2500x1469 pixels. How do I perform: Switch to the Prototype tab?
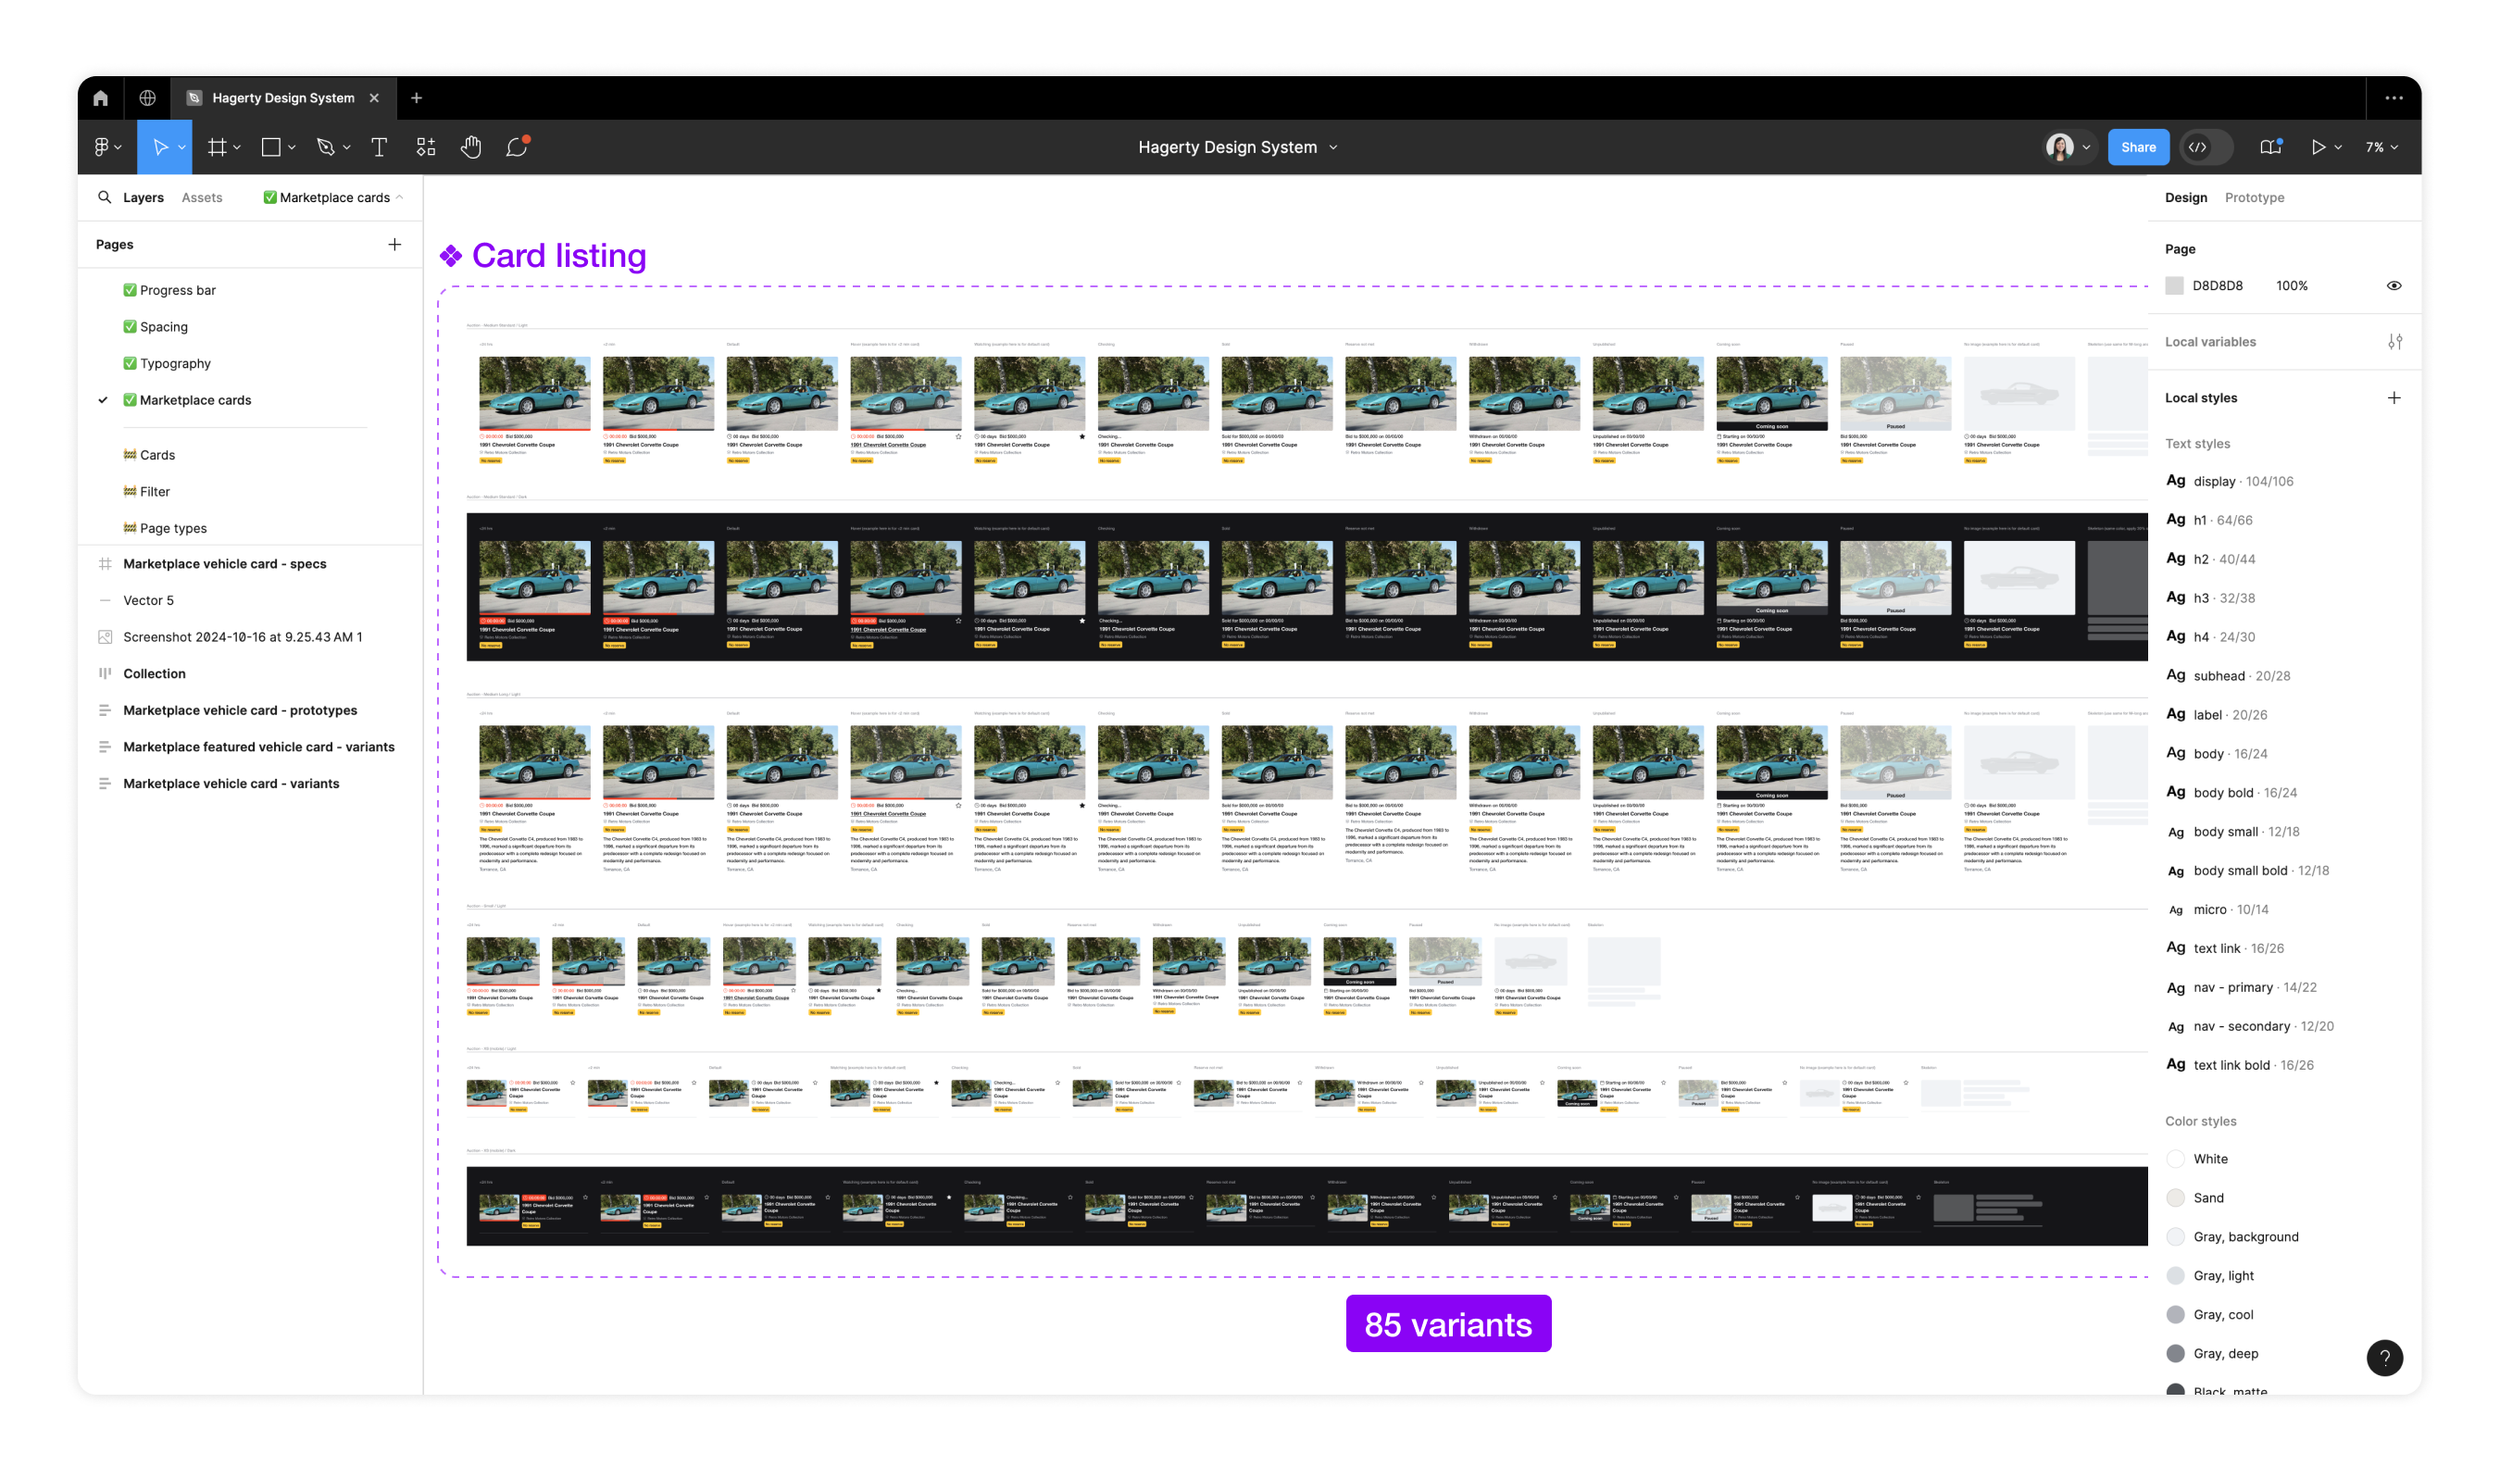click(x=2254, y=197)
